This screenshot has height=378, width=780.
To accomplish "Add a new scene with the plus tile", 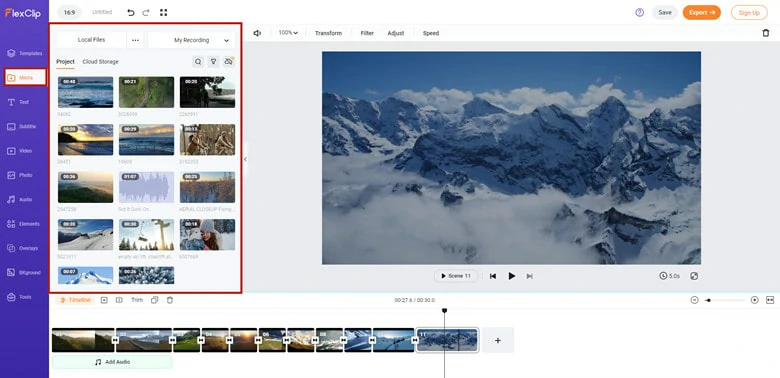I will coord(497,340).
